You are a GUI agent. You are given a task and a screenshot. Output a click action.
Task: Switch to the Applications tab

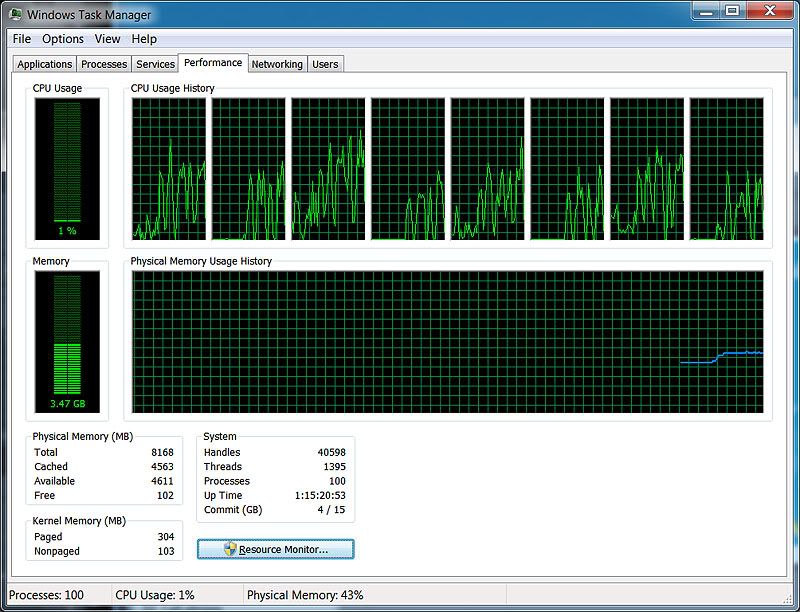tap(44, 63)
